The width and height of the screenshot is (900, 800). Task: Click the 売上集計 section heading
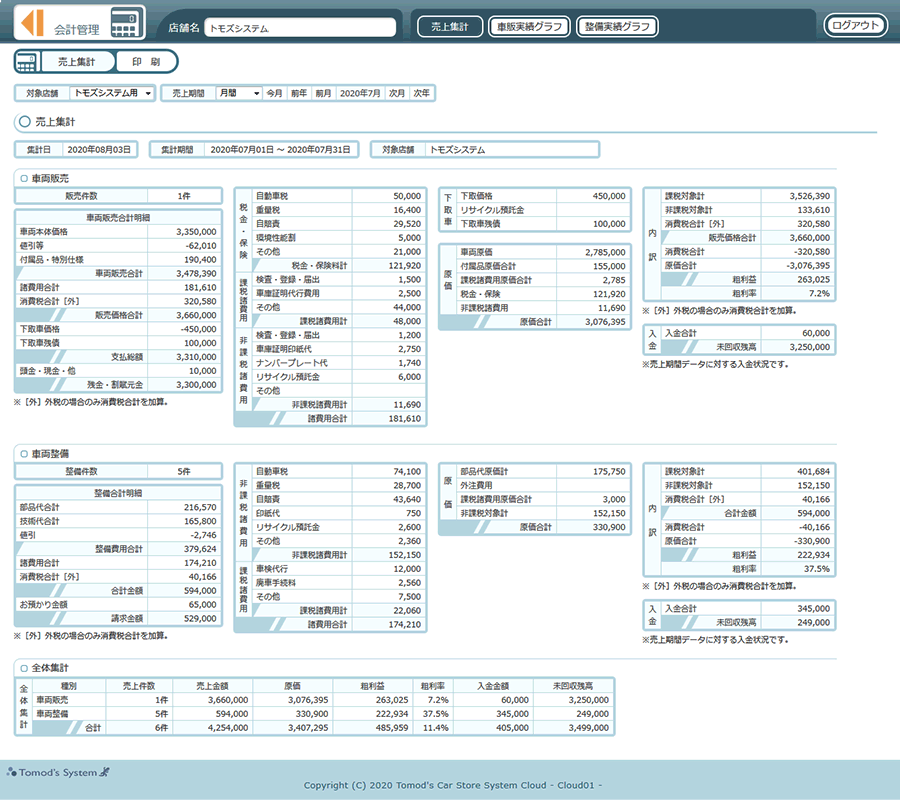pos(55,122)
